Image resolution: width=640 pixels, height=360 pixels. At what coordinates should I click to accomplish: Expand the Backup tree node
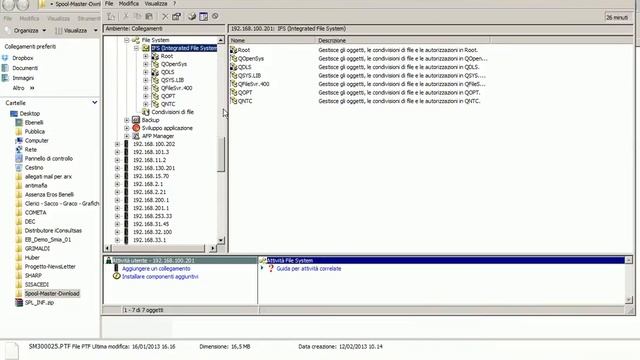127,120
